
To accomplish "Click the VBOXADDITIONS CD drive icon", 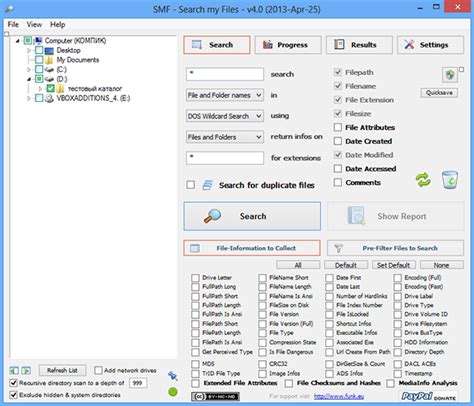I will click(x=49, y=98).
